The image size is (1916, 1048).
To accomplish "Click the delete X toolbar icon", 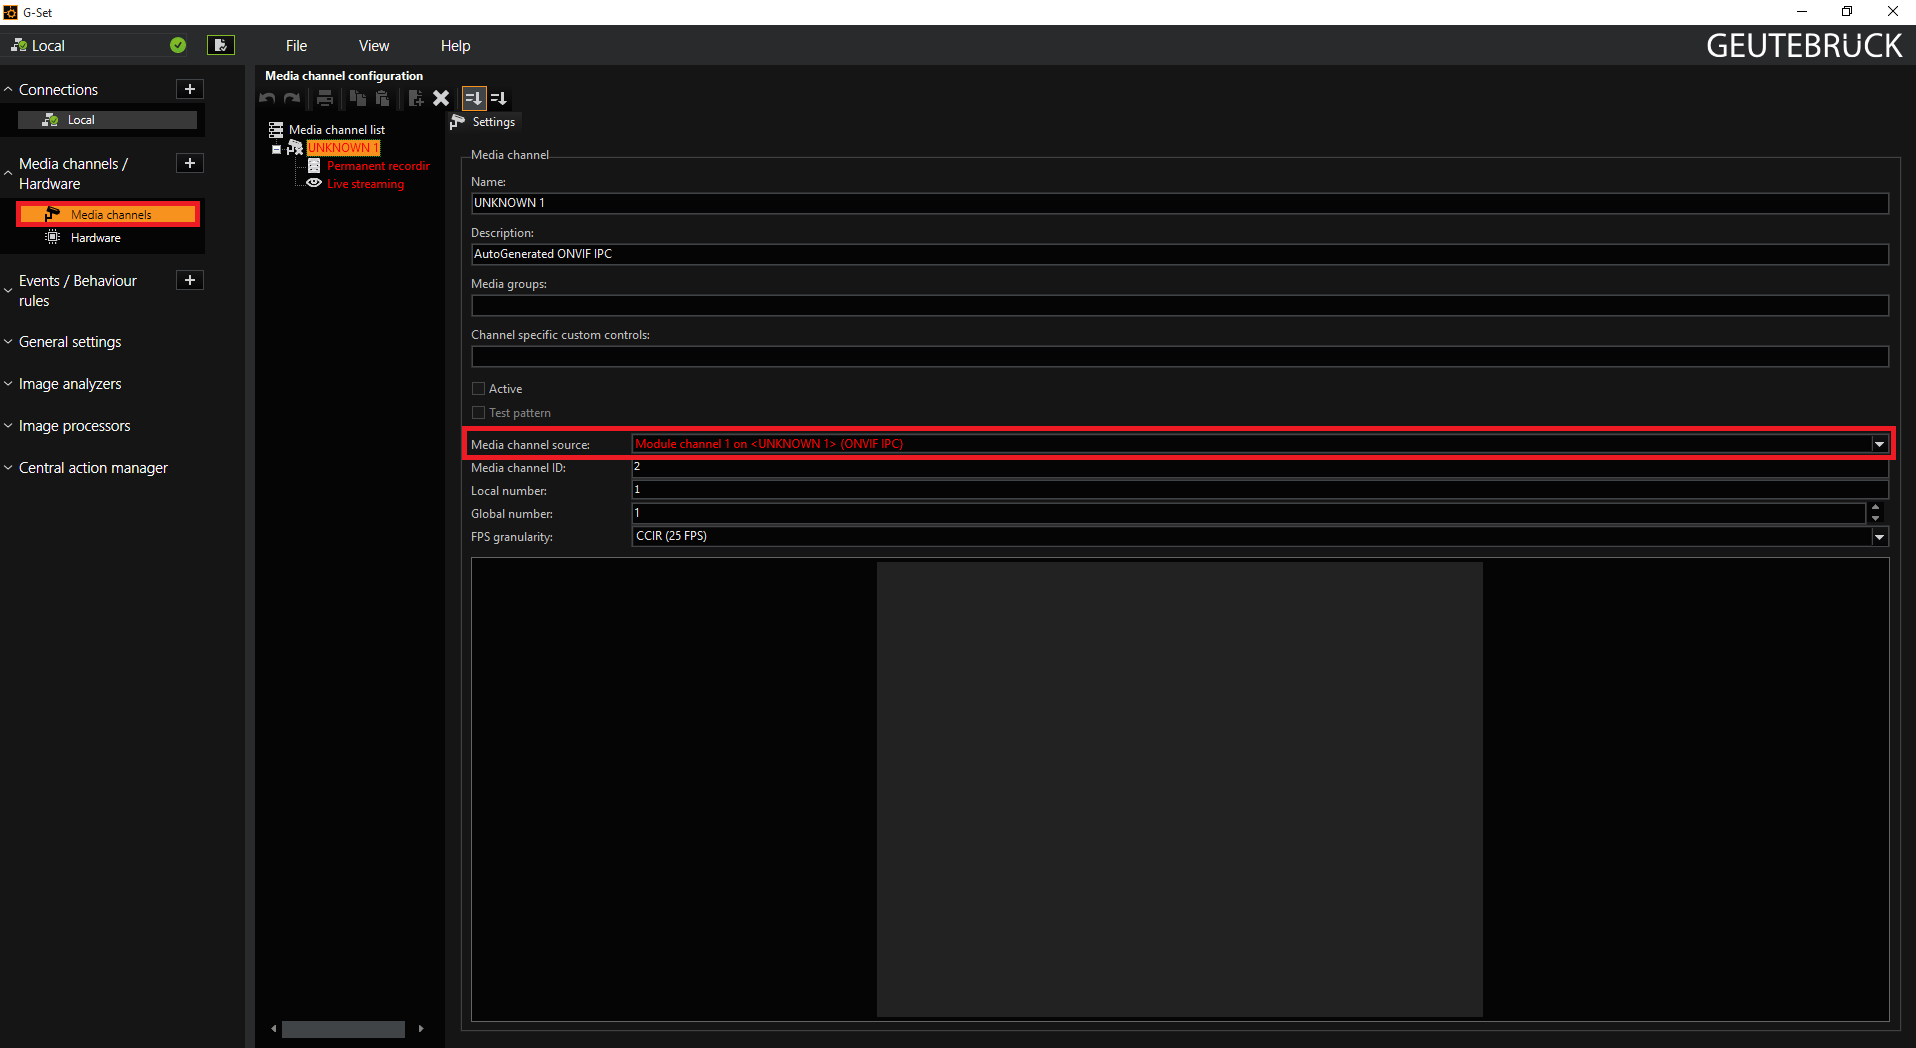I will pos(441,98).
